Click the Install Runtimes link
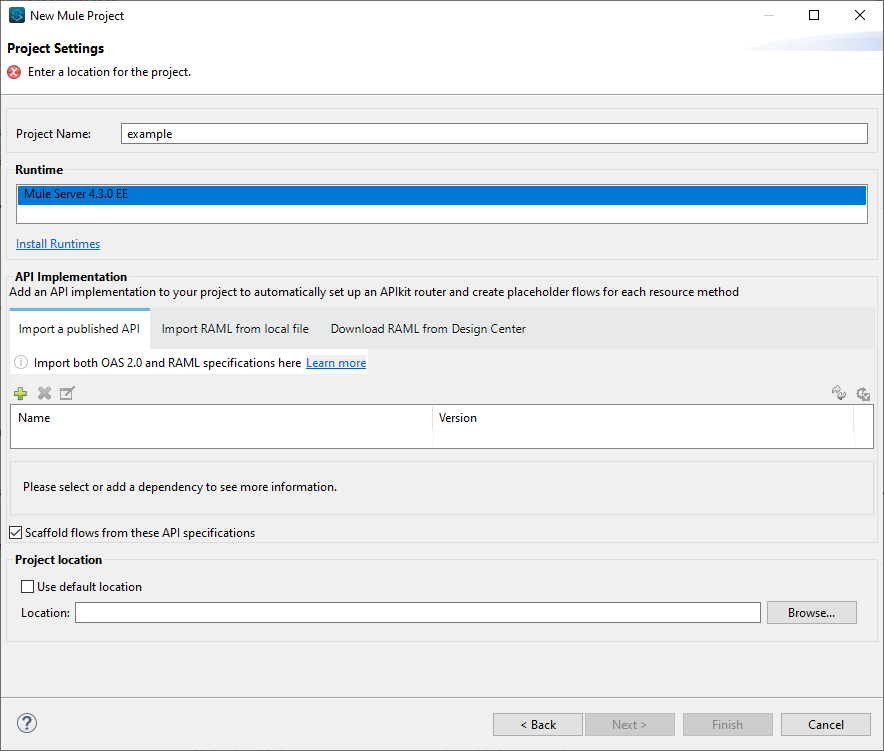Screen dimensions: 884x751 coord(58,244)
